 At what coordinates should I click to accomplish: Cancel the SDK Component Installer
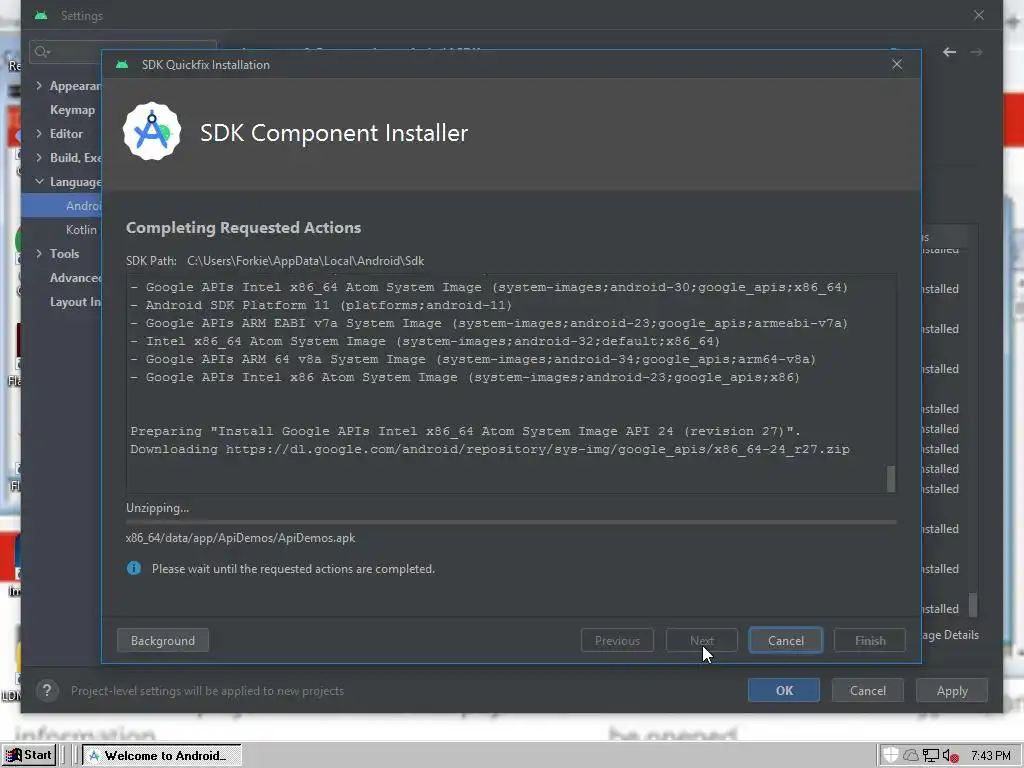click(x=786, y=641)
